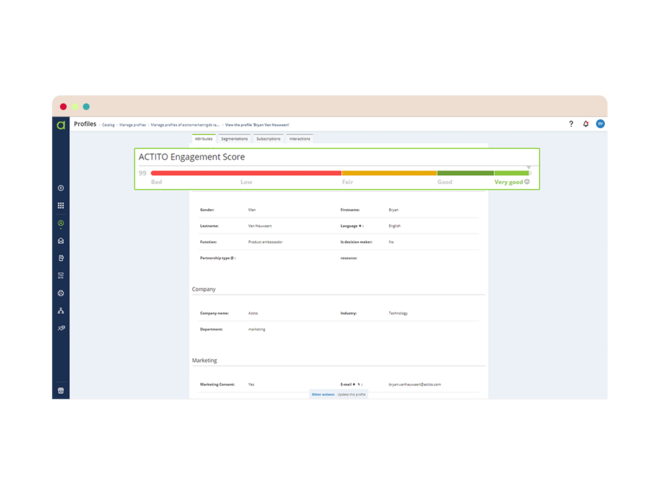Open the circled arrow icon in sidebar

[x=61, y=188]
